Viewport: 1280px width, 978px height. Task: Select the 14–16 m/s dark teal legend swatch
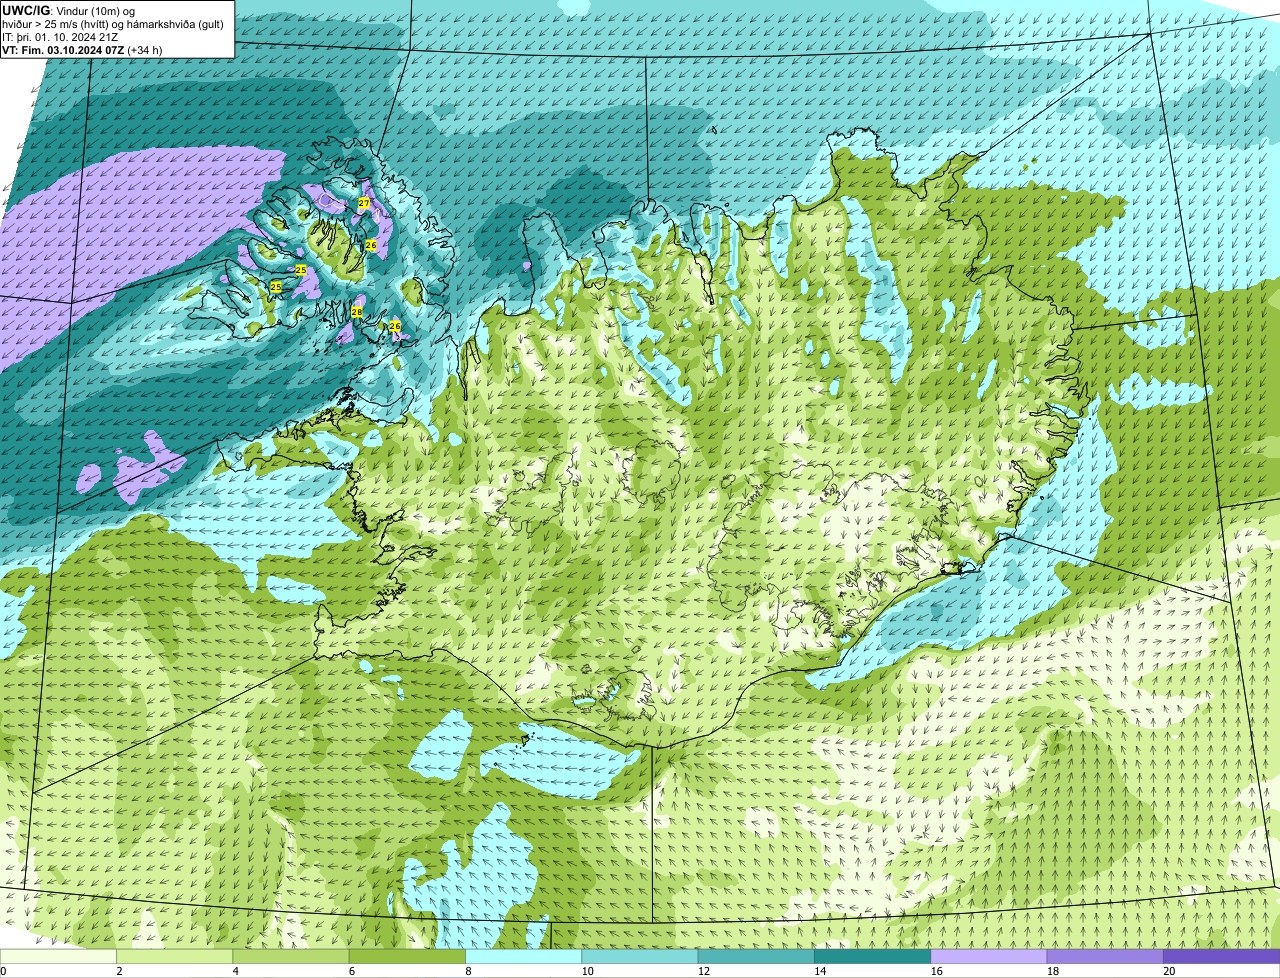(872, 956)
